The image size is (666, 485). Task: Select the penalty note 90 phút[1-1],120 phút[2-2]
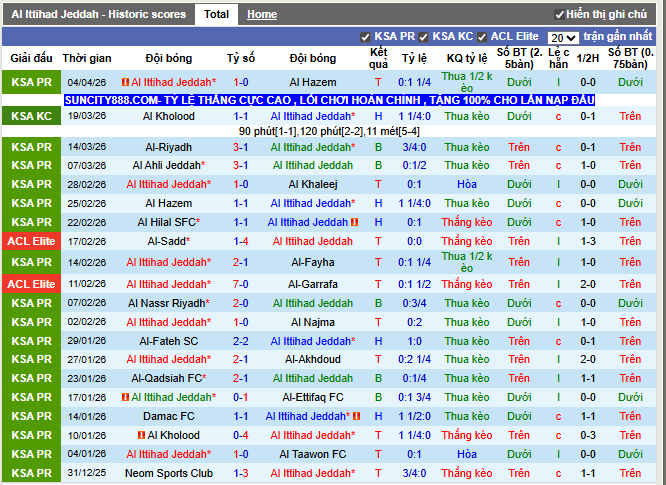click(x=329, y=131)
